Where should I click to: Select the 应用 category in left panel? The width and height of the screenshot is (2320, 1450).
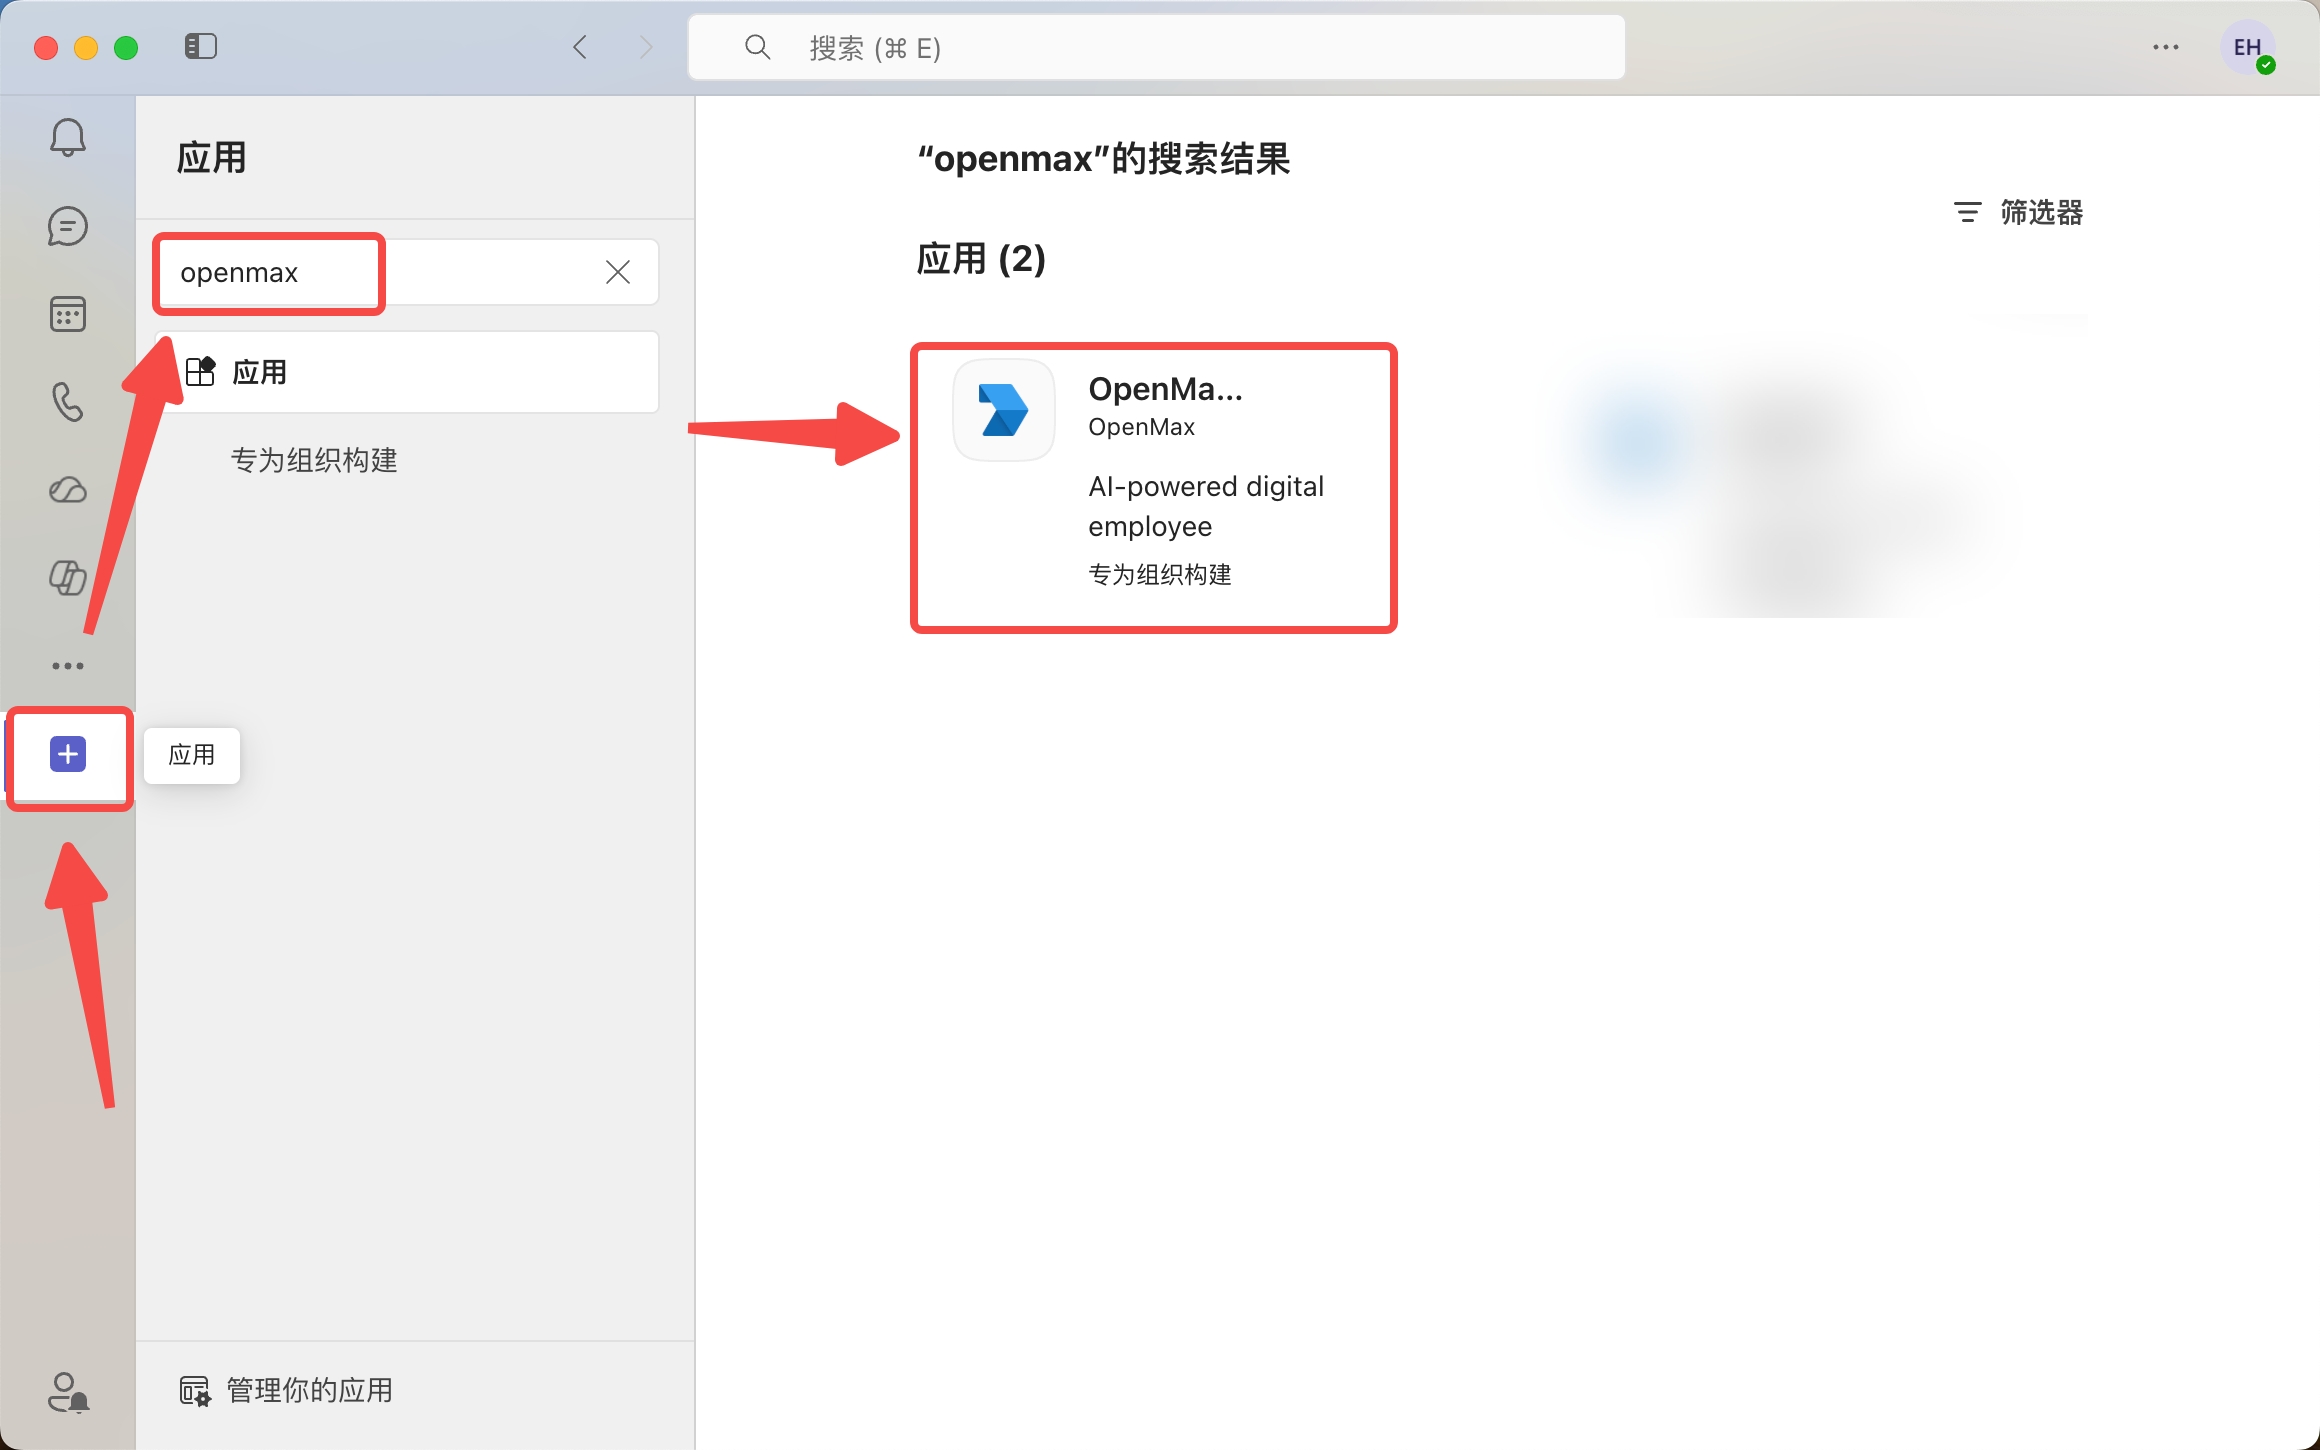pyautogui.click(x=406, y=372)
